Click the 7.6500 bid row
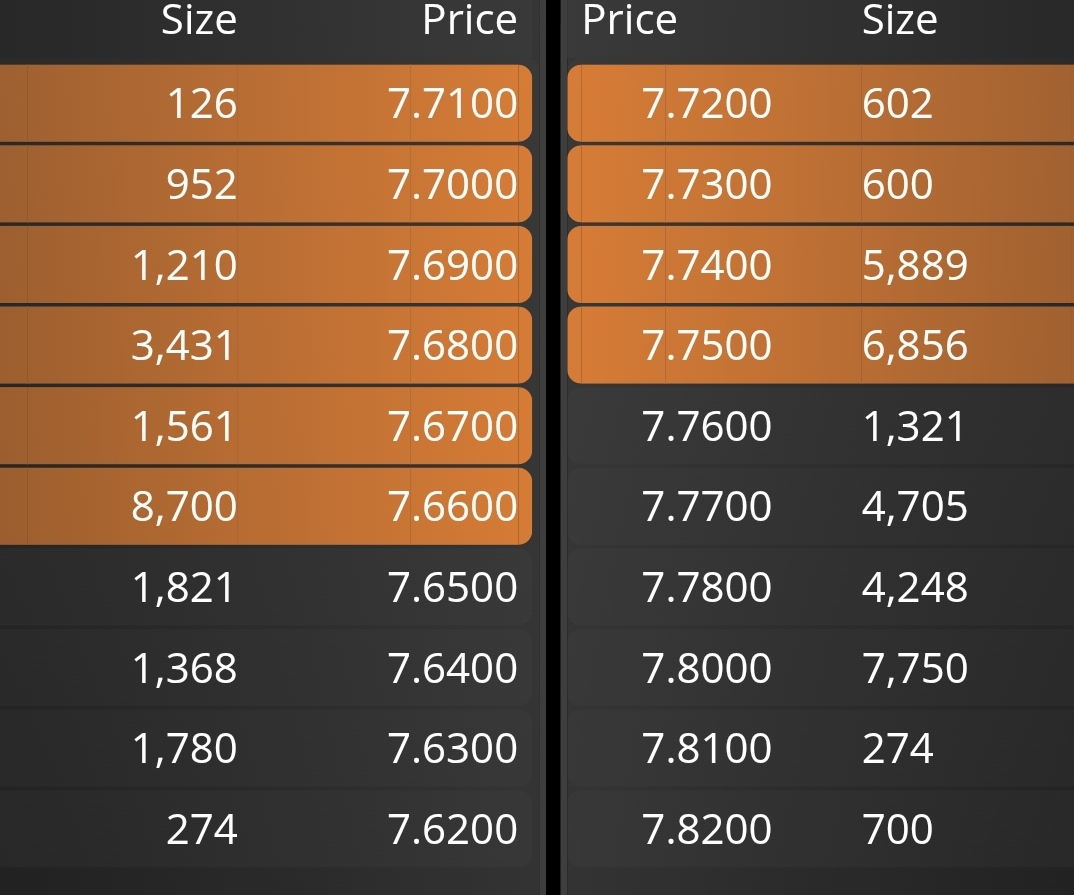Image resolution: width=1074 pixels, height=895 pixels. (x=266, y=588)
